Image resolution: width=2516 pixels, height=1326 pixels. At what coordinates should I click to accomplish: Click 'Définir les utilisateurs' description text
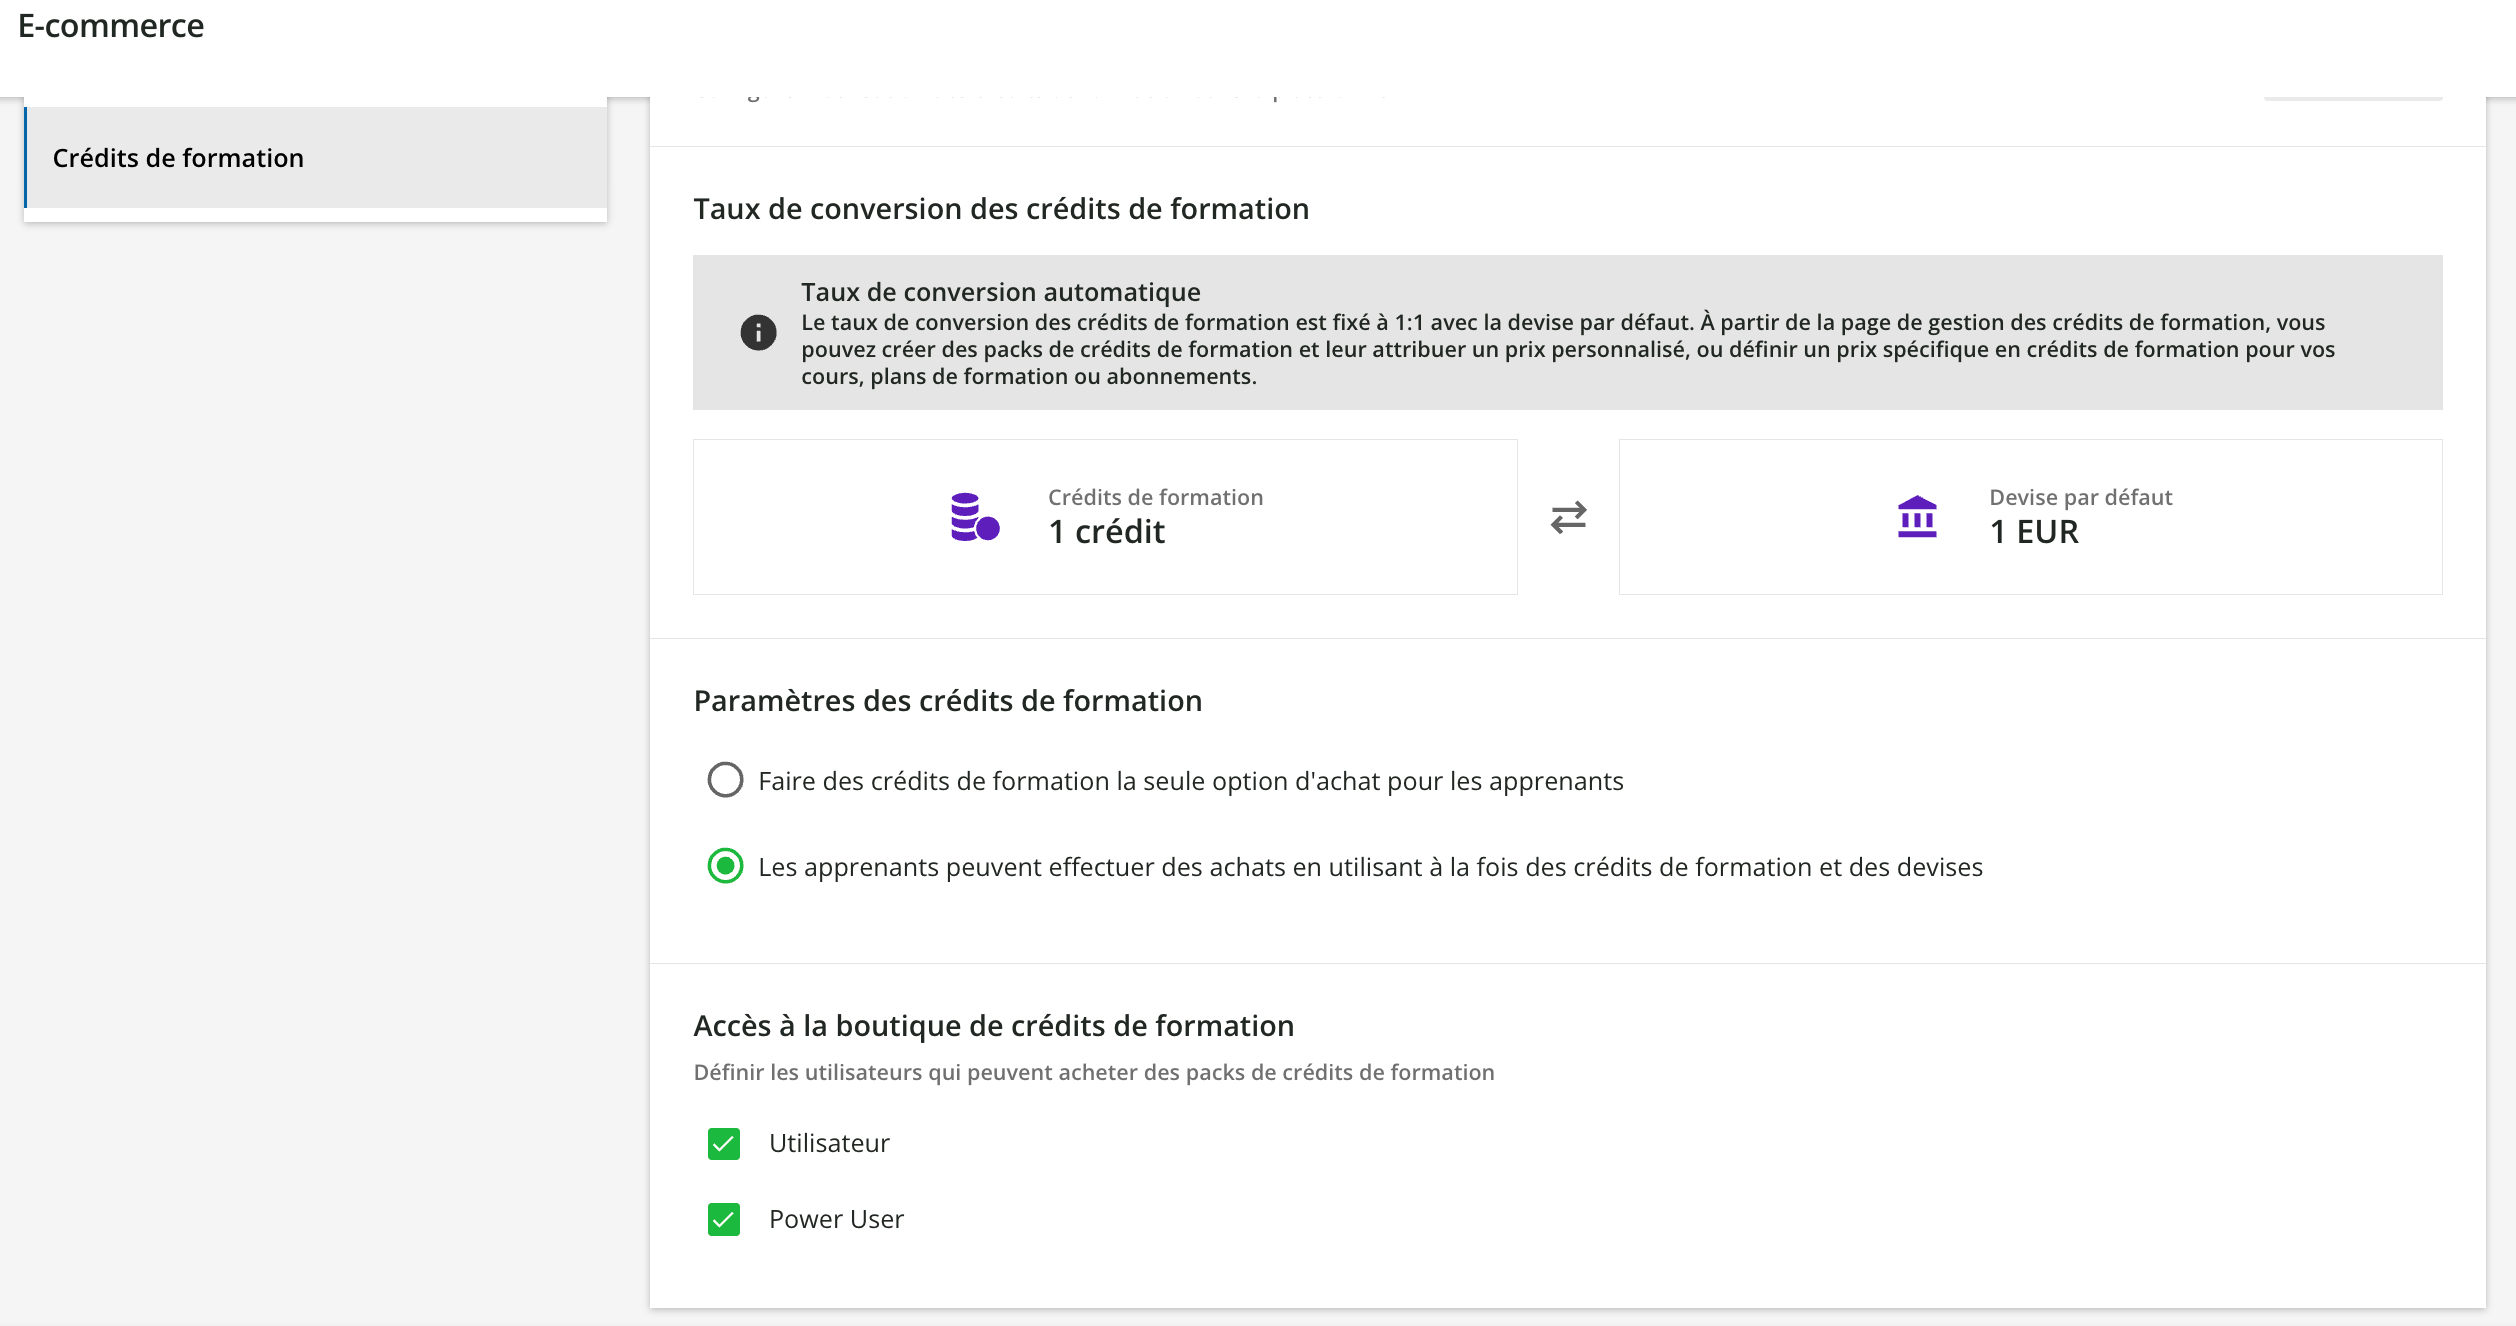click(1093, 1072)
